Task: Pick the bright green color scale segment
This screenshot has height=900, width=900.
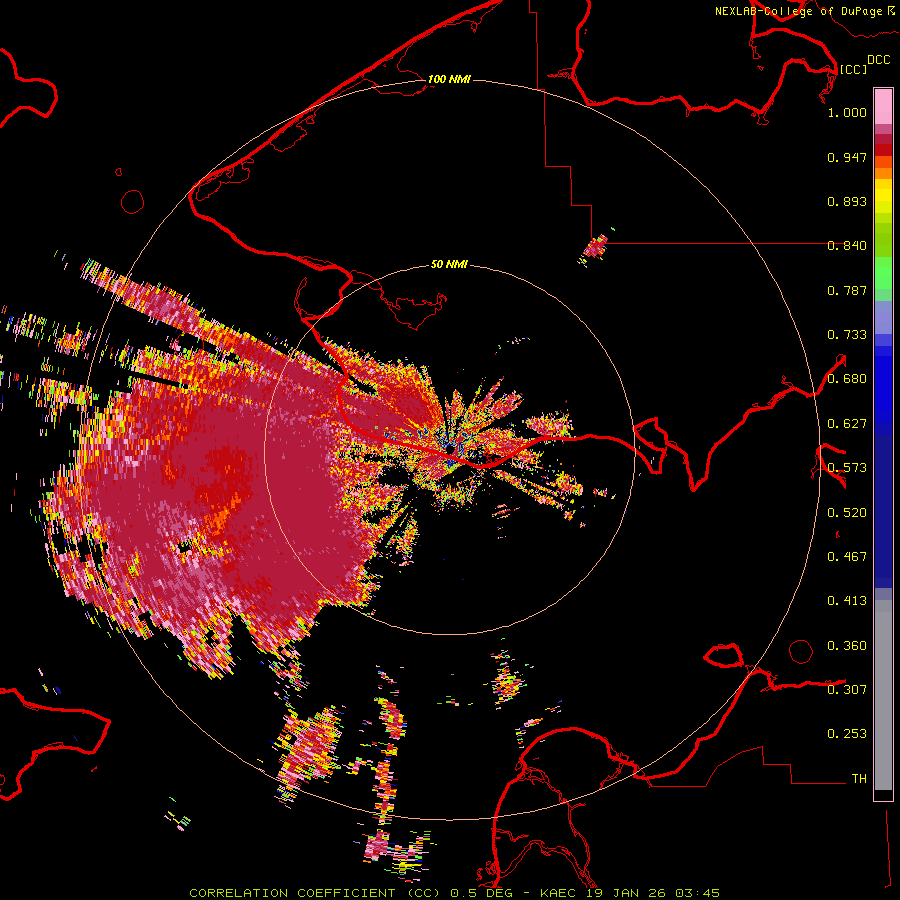Action: pyautogui.click(x=883, y=273)
